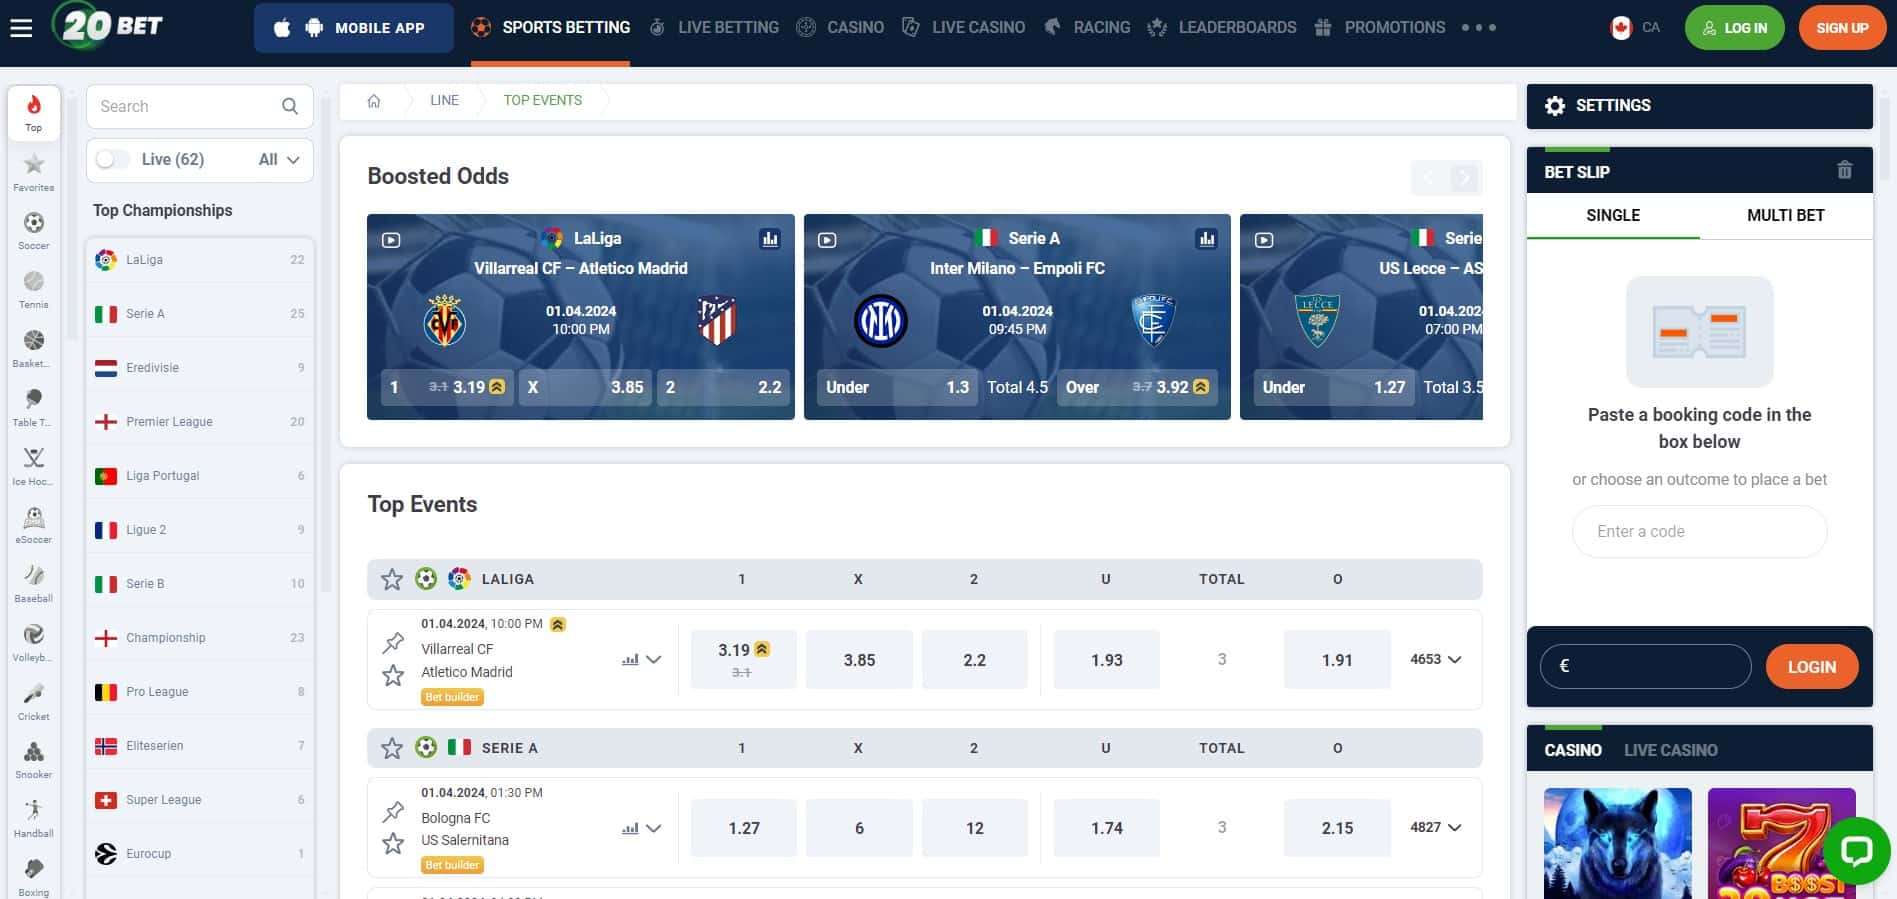Open the CA country language selector
This screenshot has height=899, width=1897.
(x=1636, y=28)
